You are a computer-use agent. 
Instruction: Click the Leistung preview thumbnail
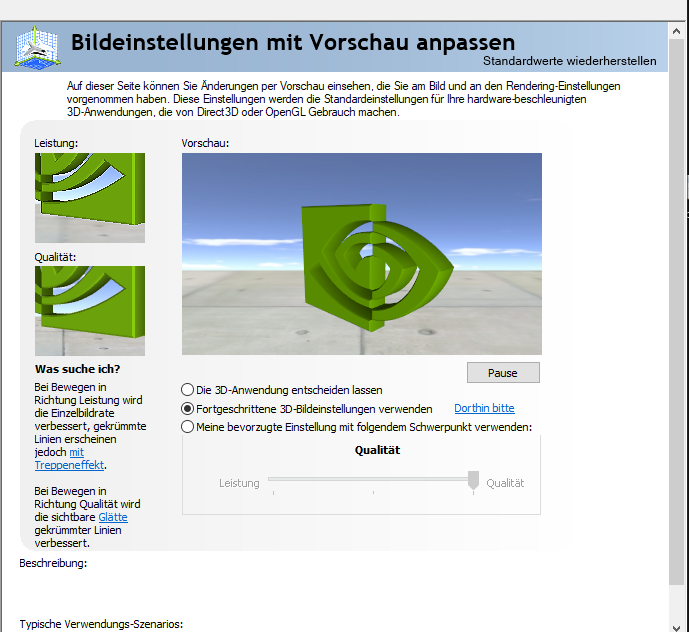coord(90,198)
